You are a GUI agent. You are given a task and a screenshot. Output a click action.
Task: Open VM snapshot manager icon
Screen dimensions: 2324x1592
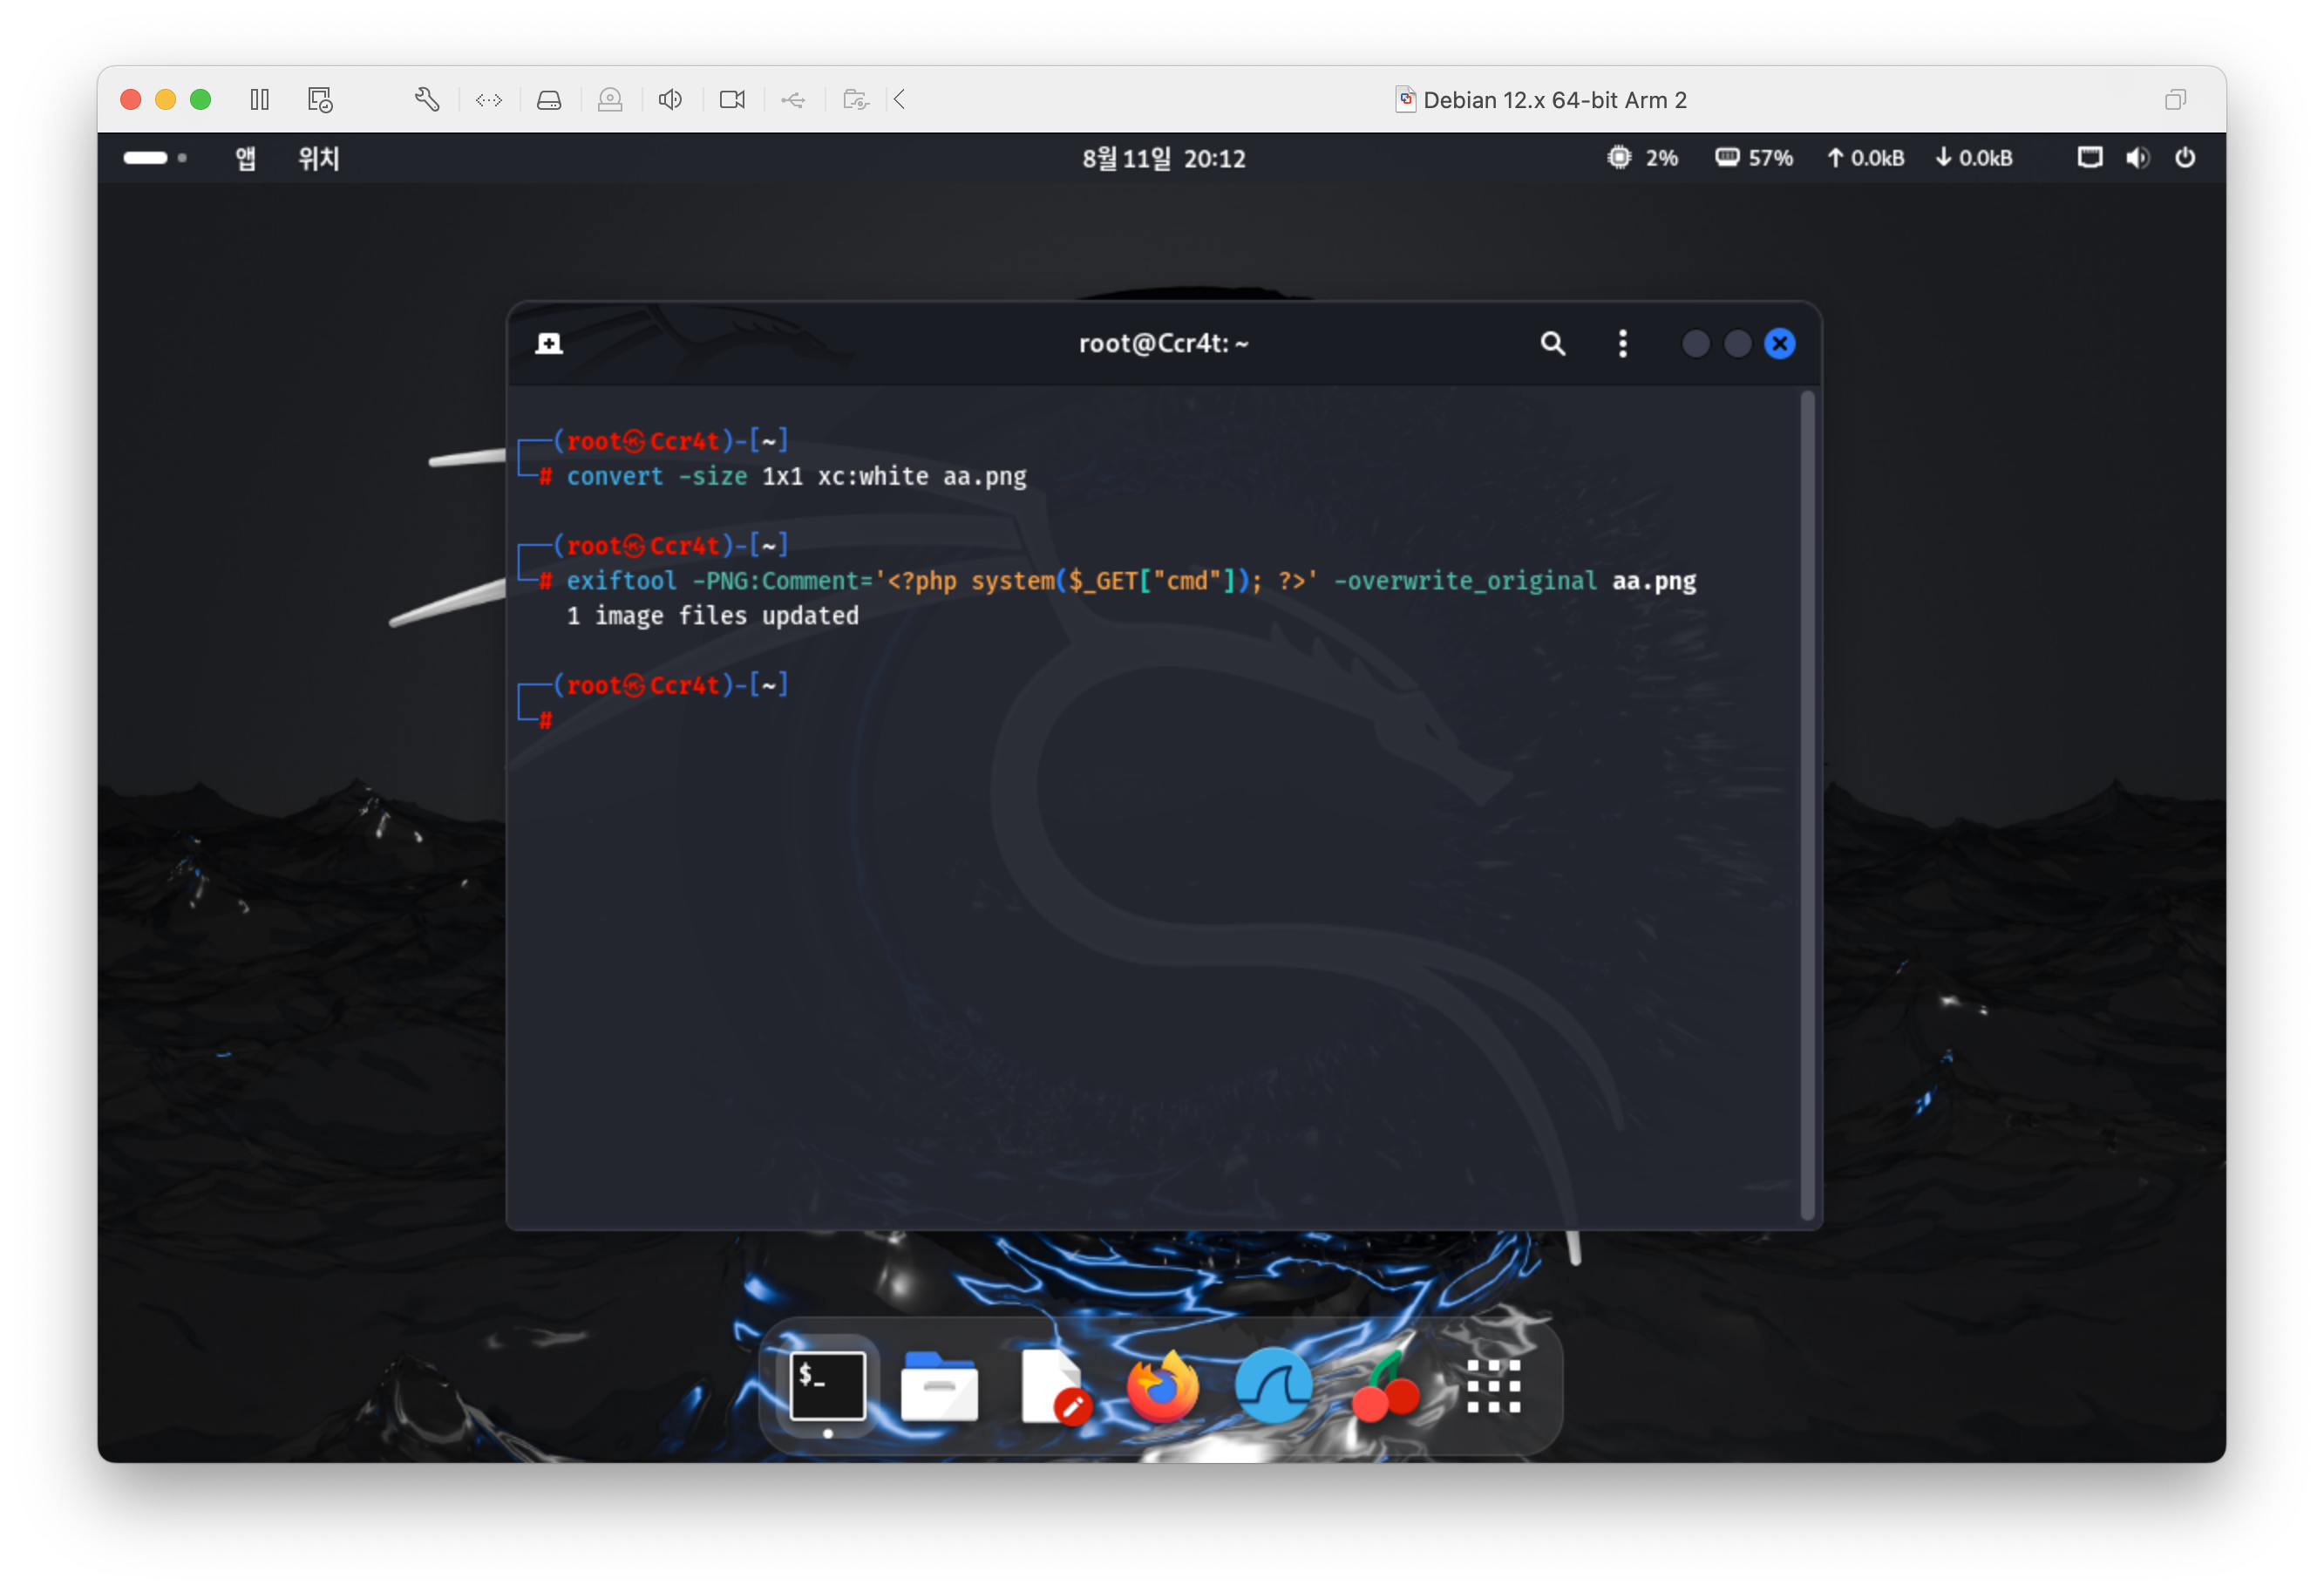click(320, 100)
